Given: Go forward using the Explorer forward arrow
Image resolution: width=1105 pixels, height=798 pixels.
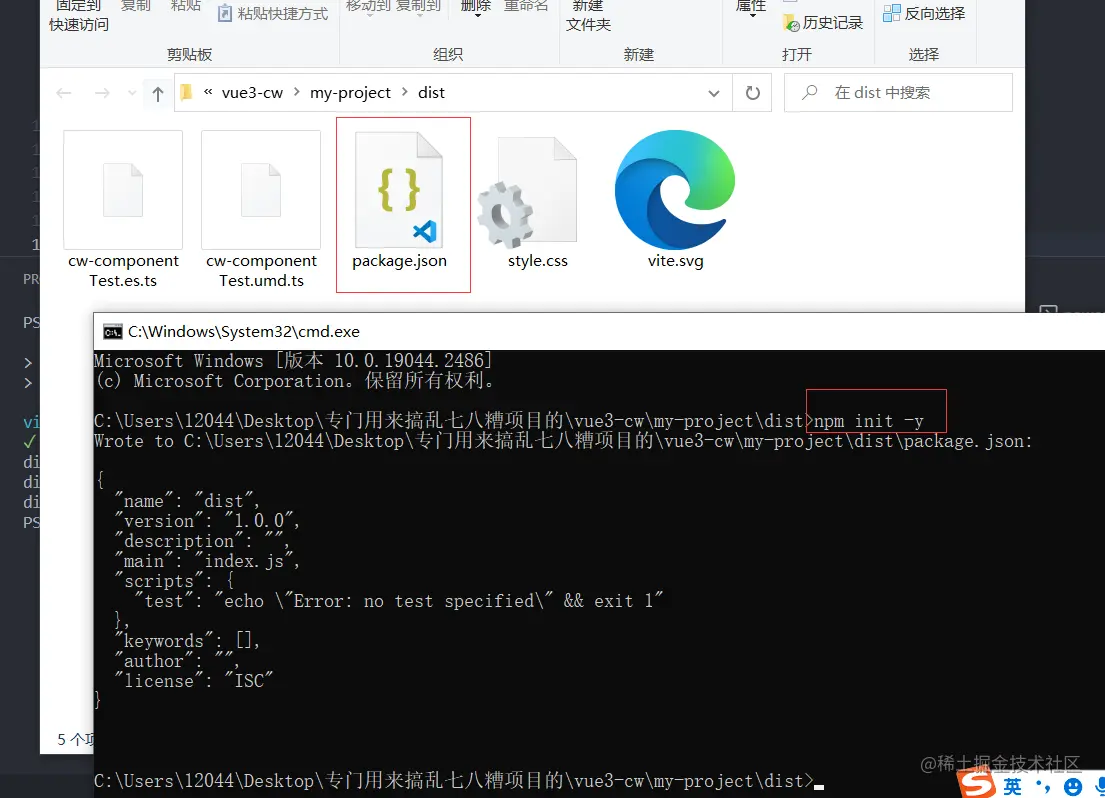Looking at the screenshot, I should coord(102,93).
